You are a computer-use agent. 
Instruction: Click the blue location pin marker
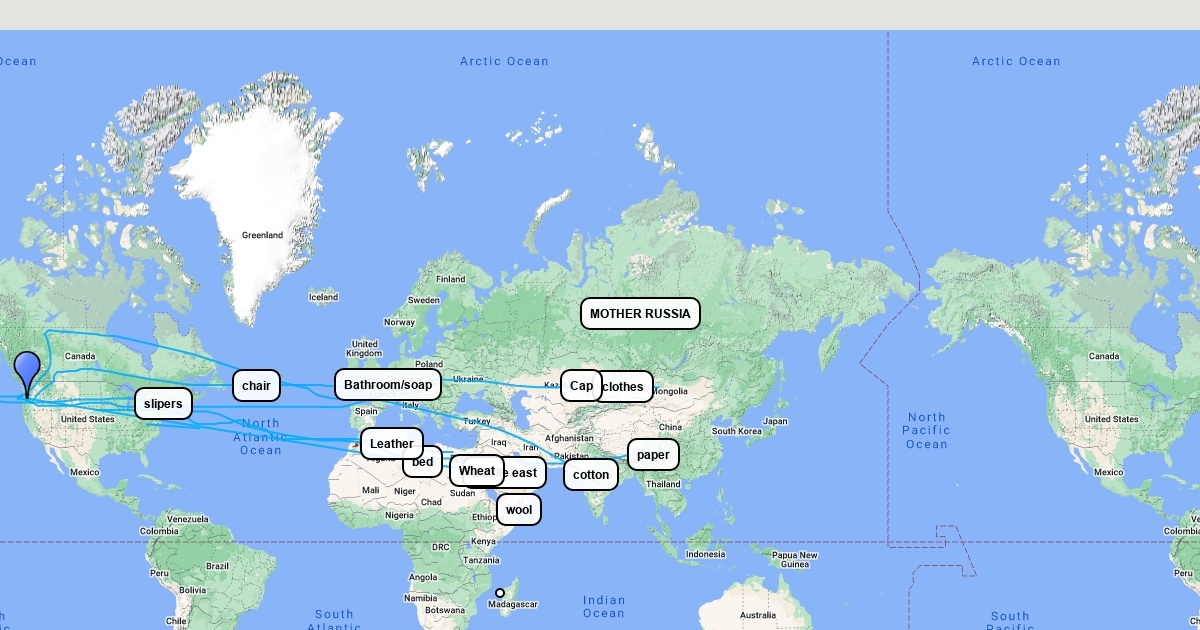coord(27,370)
